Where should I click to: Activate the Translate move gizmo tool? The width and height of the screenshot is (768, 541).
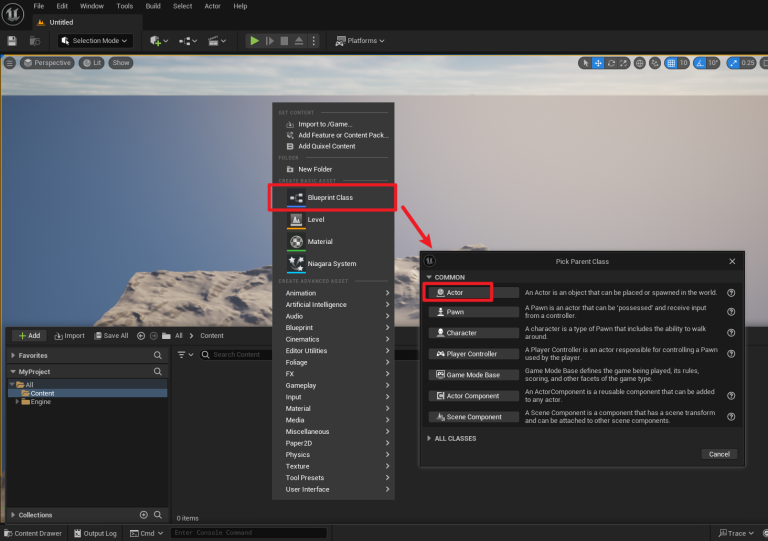coord(598,63)
